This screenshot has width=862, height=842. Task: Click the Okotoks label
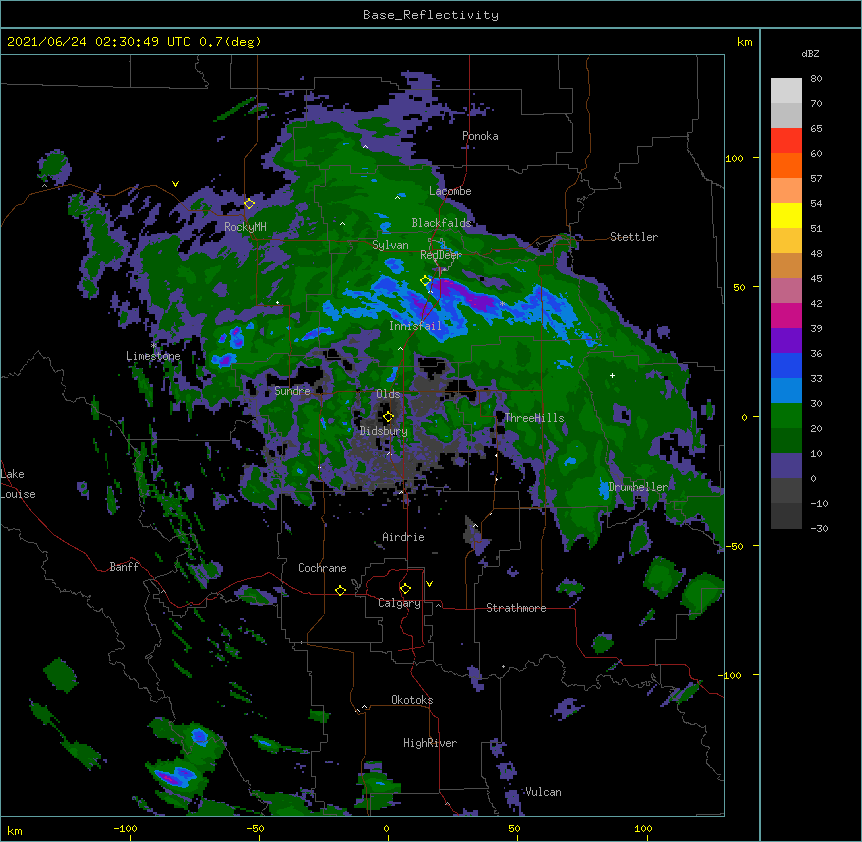(x=412, y=700)
